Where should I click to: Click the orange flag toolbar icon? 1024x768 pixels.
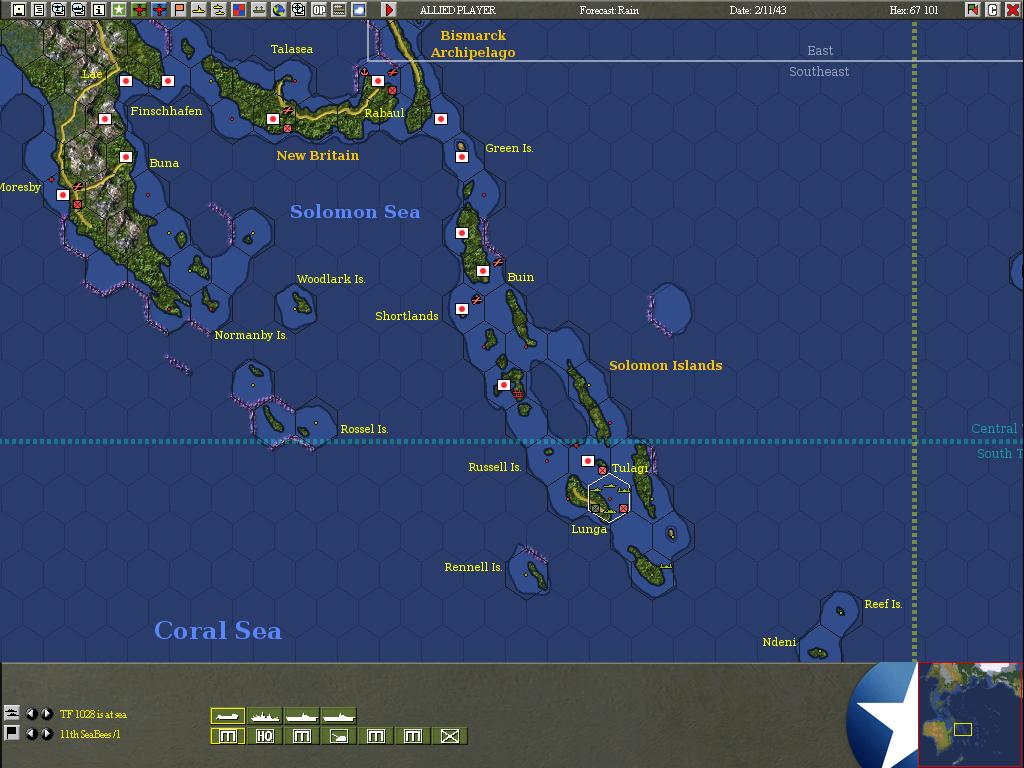point(179,10)
